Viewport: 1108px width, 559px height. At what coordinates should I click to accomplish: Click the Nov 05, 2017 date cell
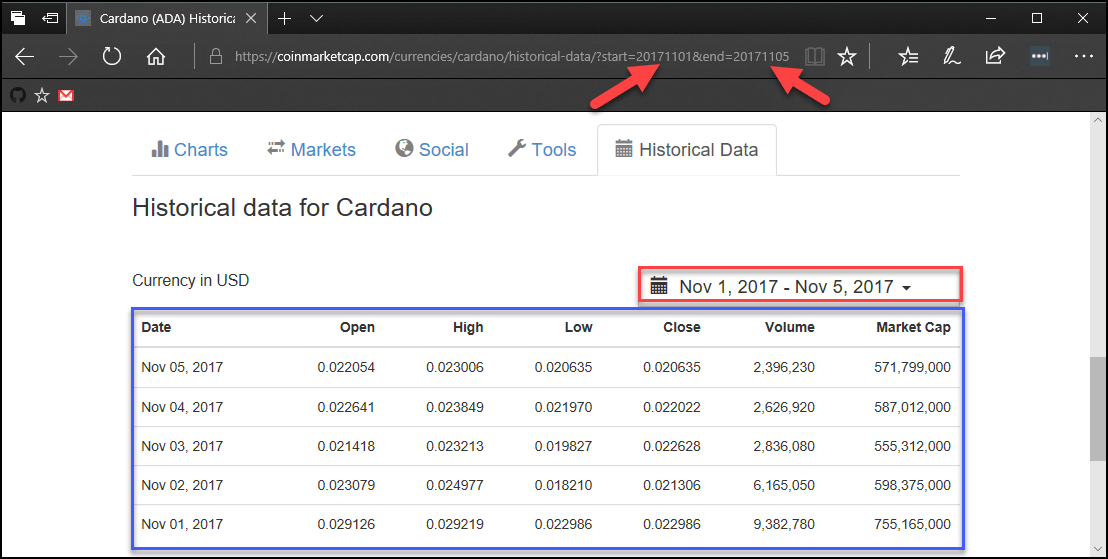(x=182, y=367)
